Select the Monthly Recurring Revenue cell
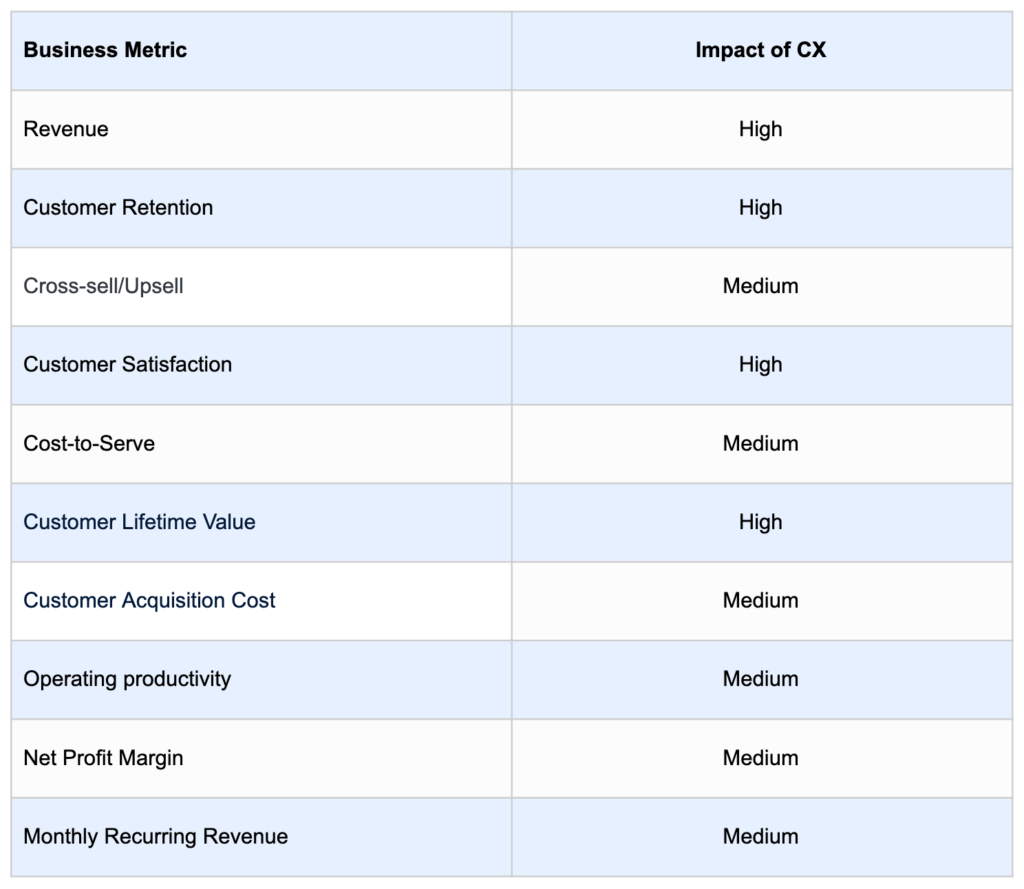The image size is (1024, 889). pos(261,837)
